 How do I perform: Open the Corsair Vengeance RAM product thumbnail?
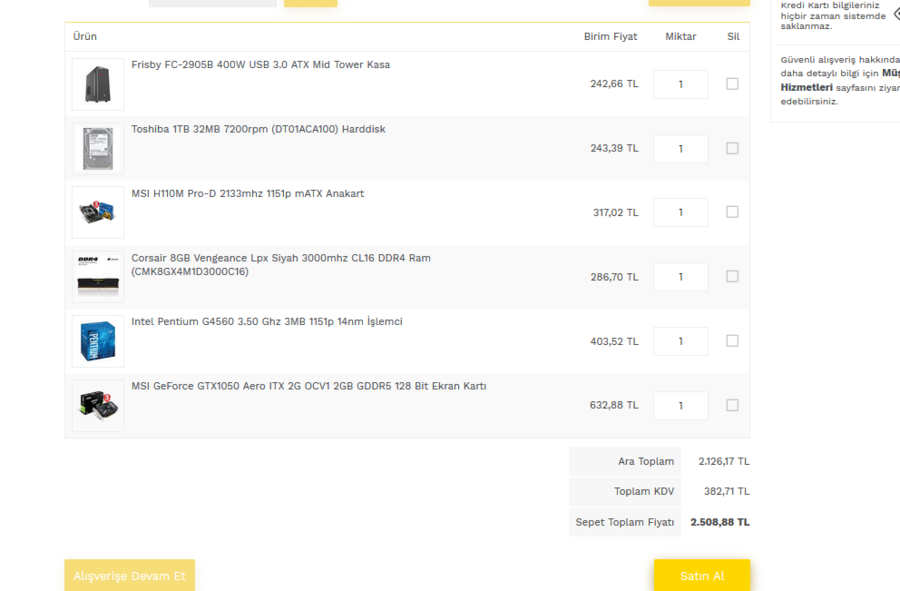pyautogui.click(x=98, y=277)
